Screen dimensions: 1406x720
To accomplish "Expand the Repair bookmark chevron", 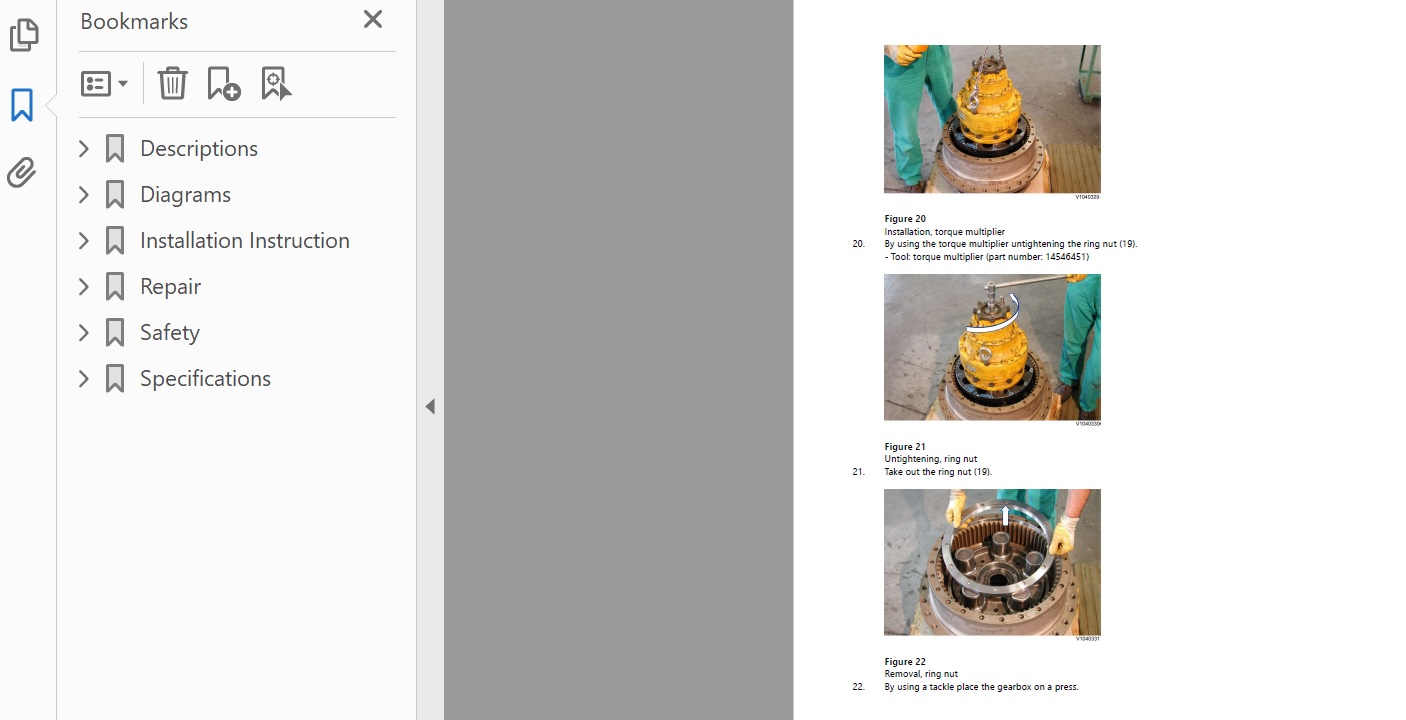I will coord(84,287).
